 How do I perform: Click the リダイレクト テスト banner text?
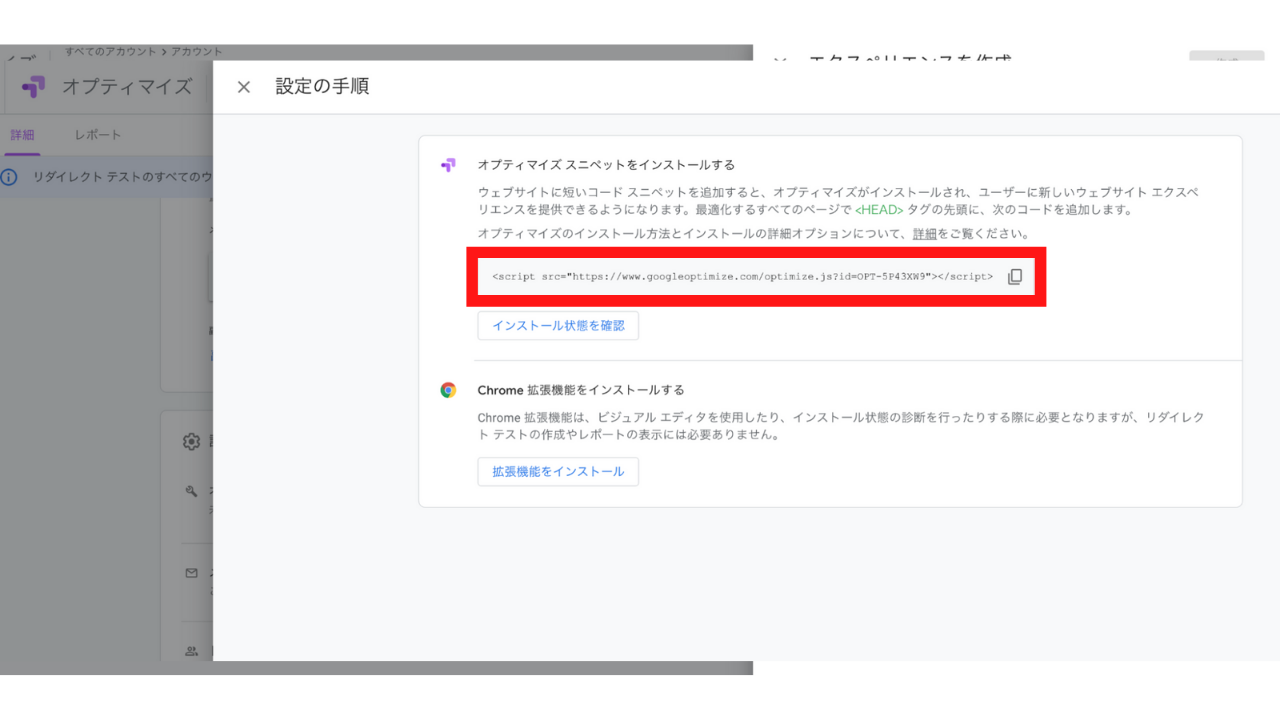[x=122, y=177]
